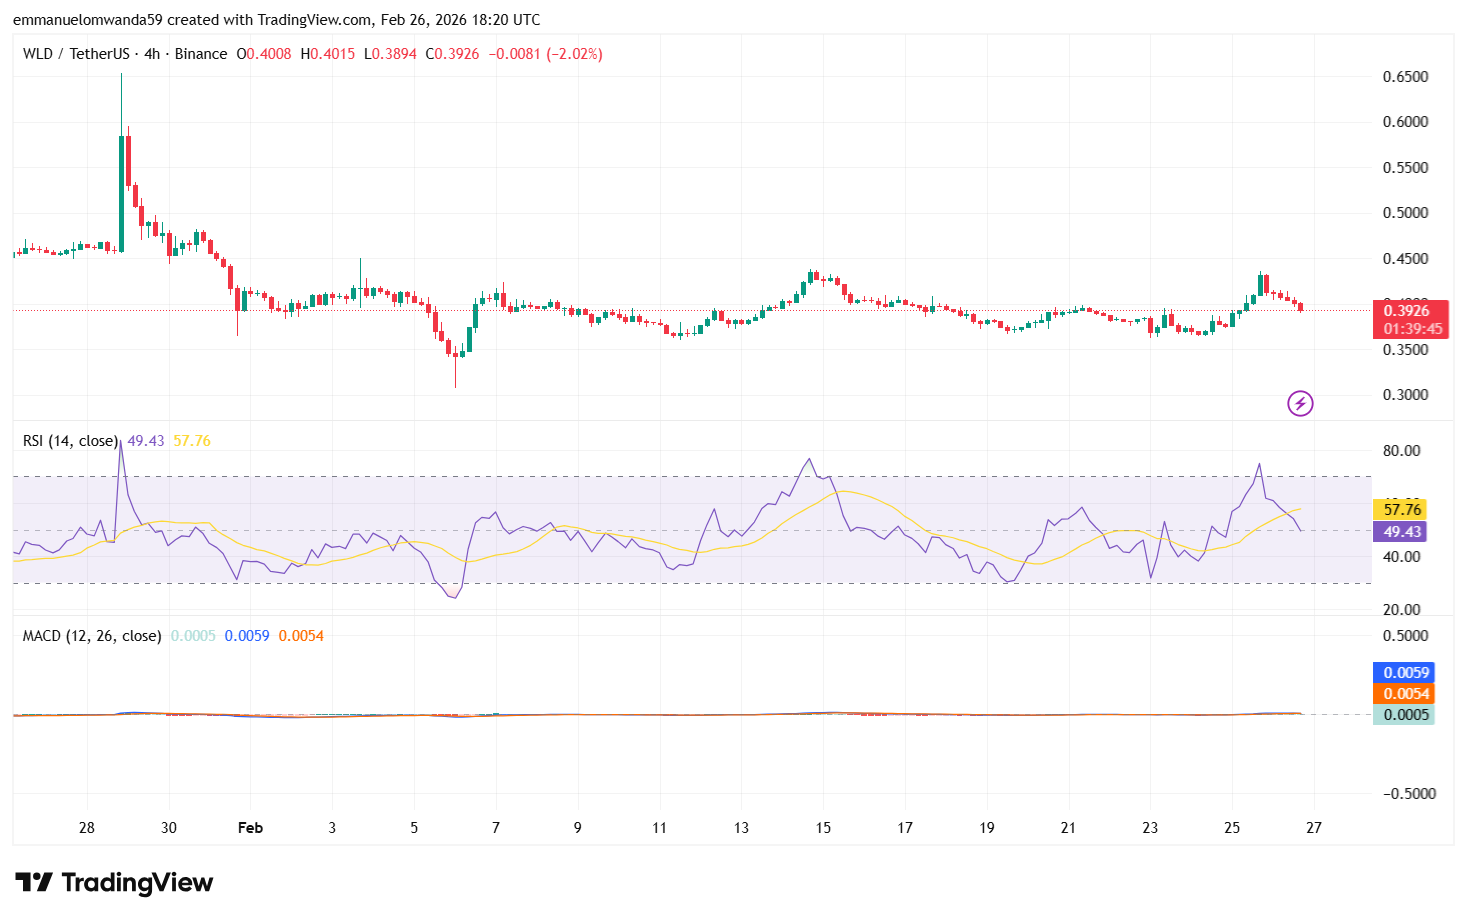The height and width of the screenshot is (920, 1467).
Task: Click the 0.6500 value on the price scale
Action: click(x=1406, y=75)
